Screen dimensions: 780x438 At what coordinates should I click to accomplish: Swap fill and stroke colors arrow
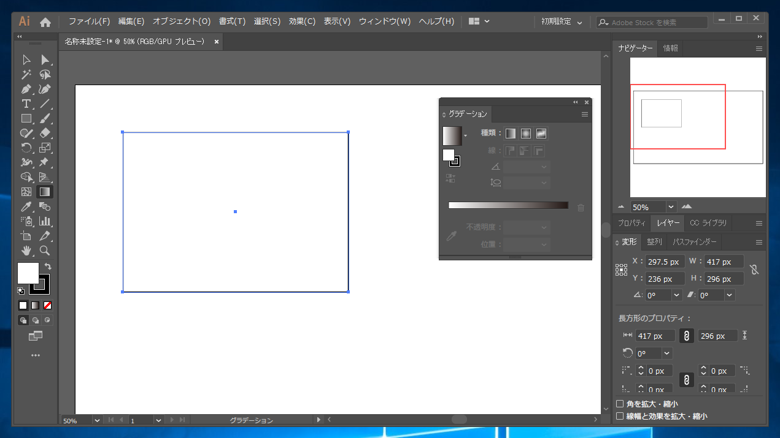coord(48,266)
